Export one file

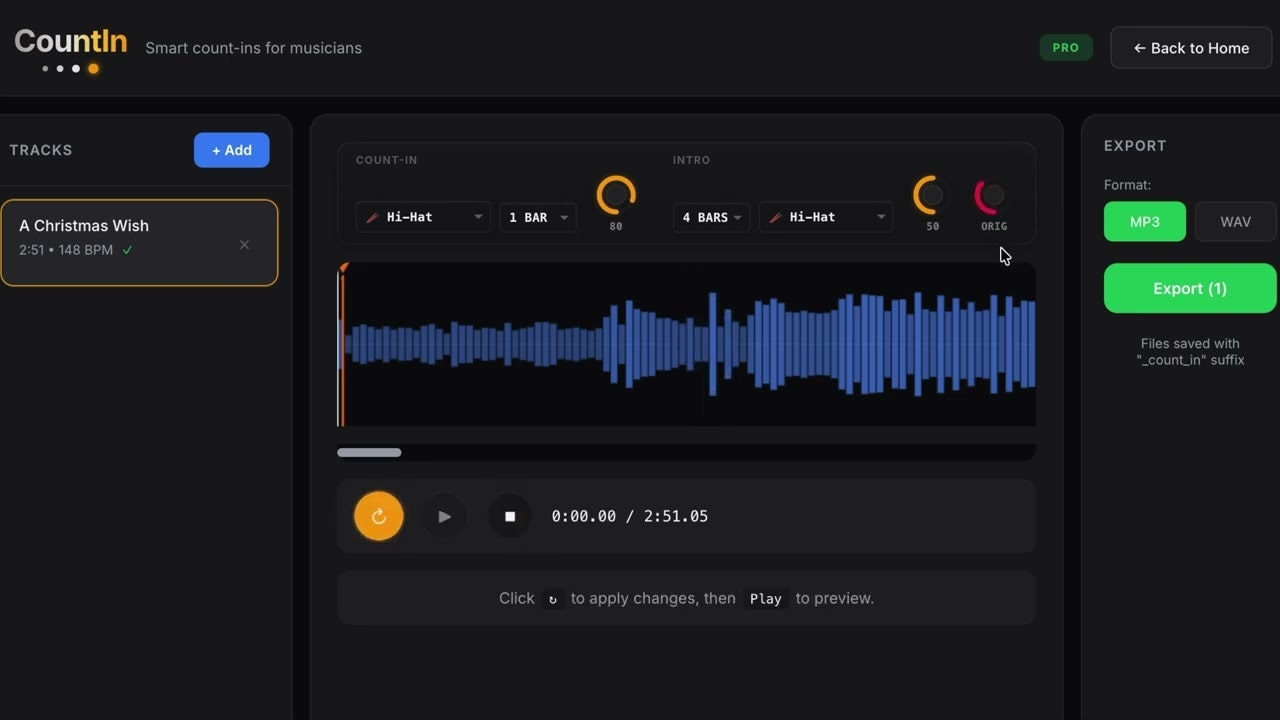pos(1190,288)
